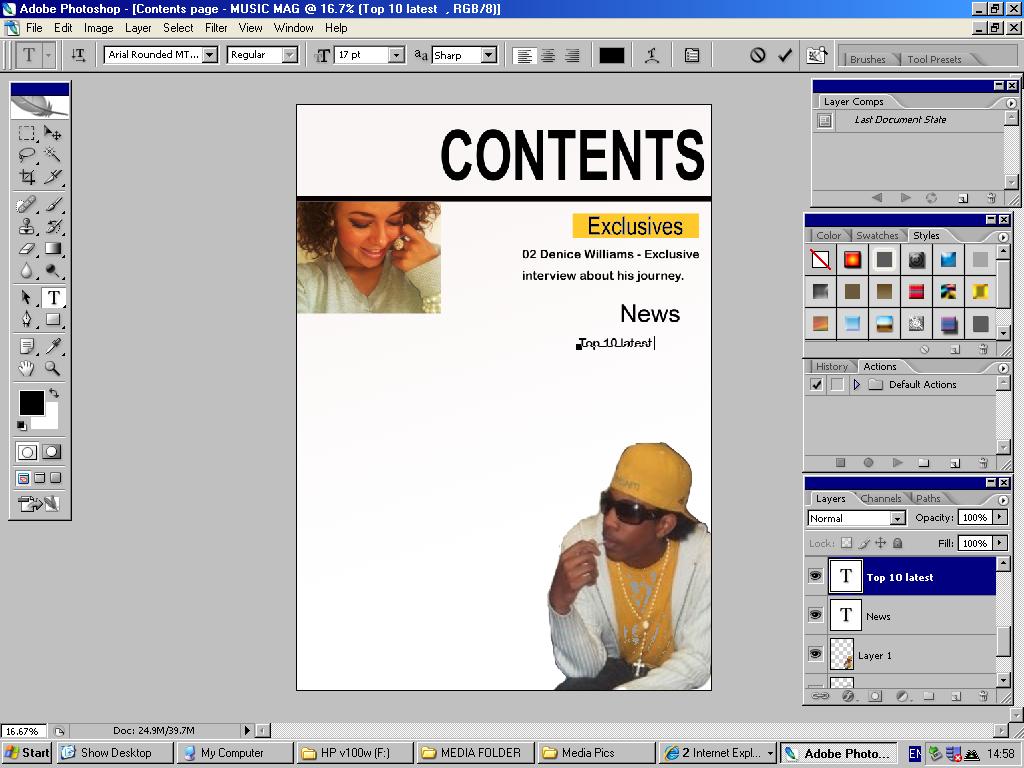Select the Eyedropper tool

53,346
